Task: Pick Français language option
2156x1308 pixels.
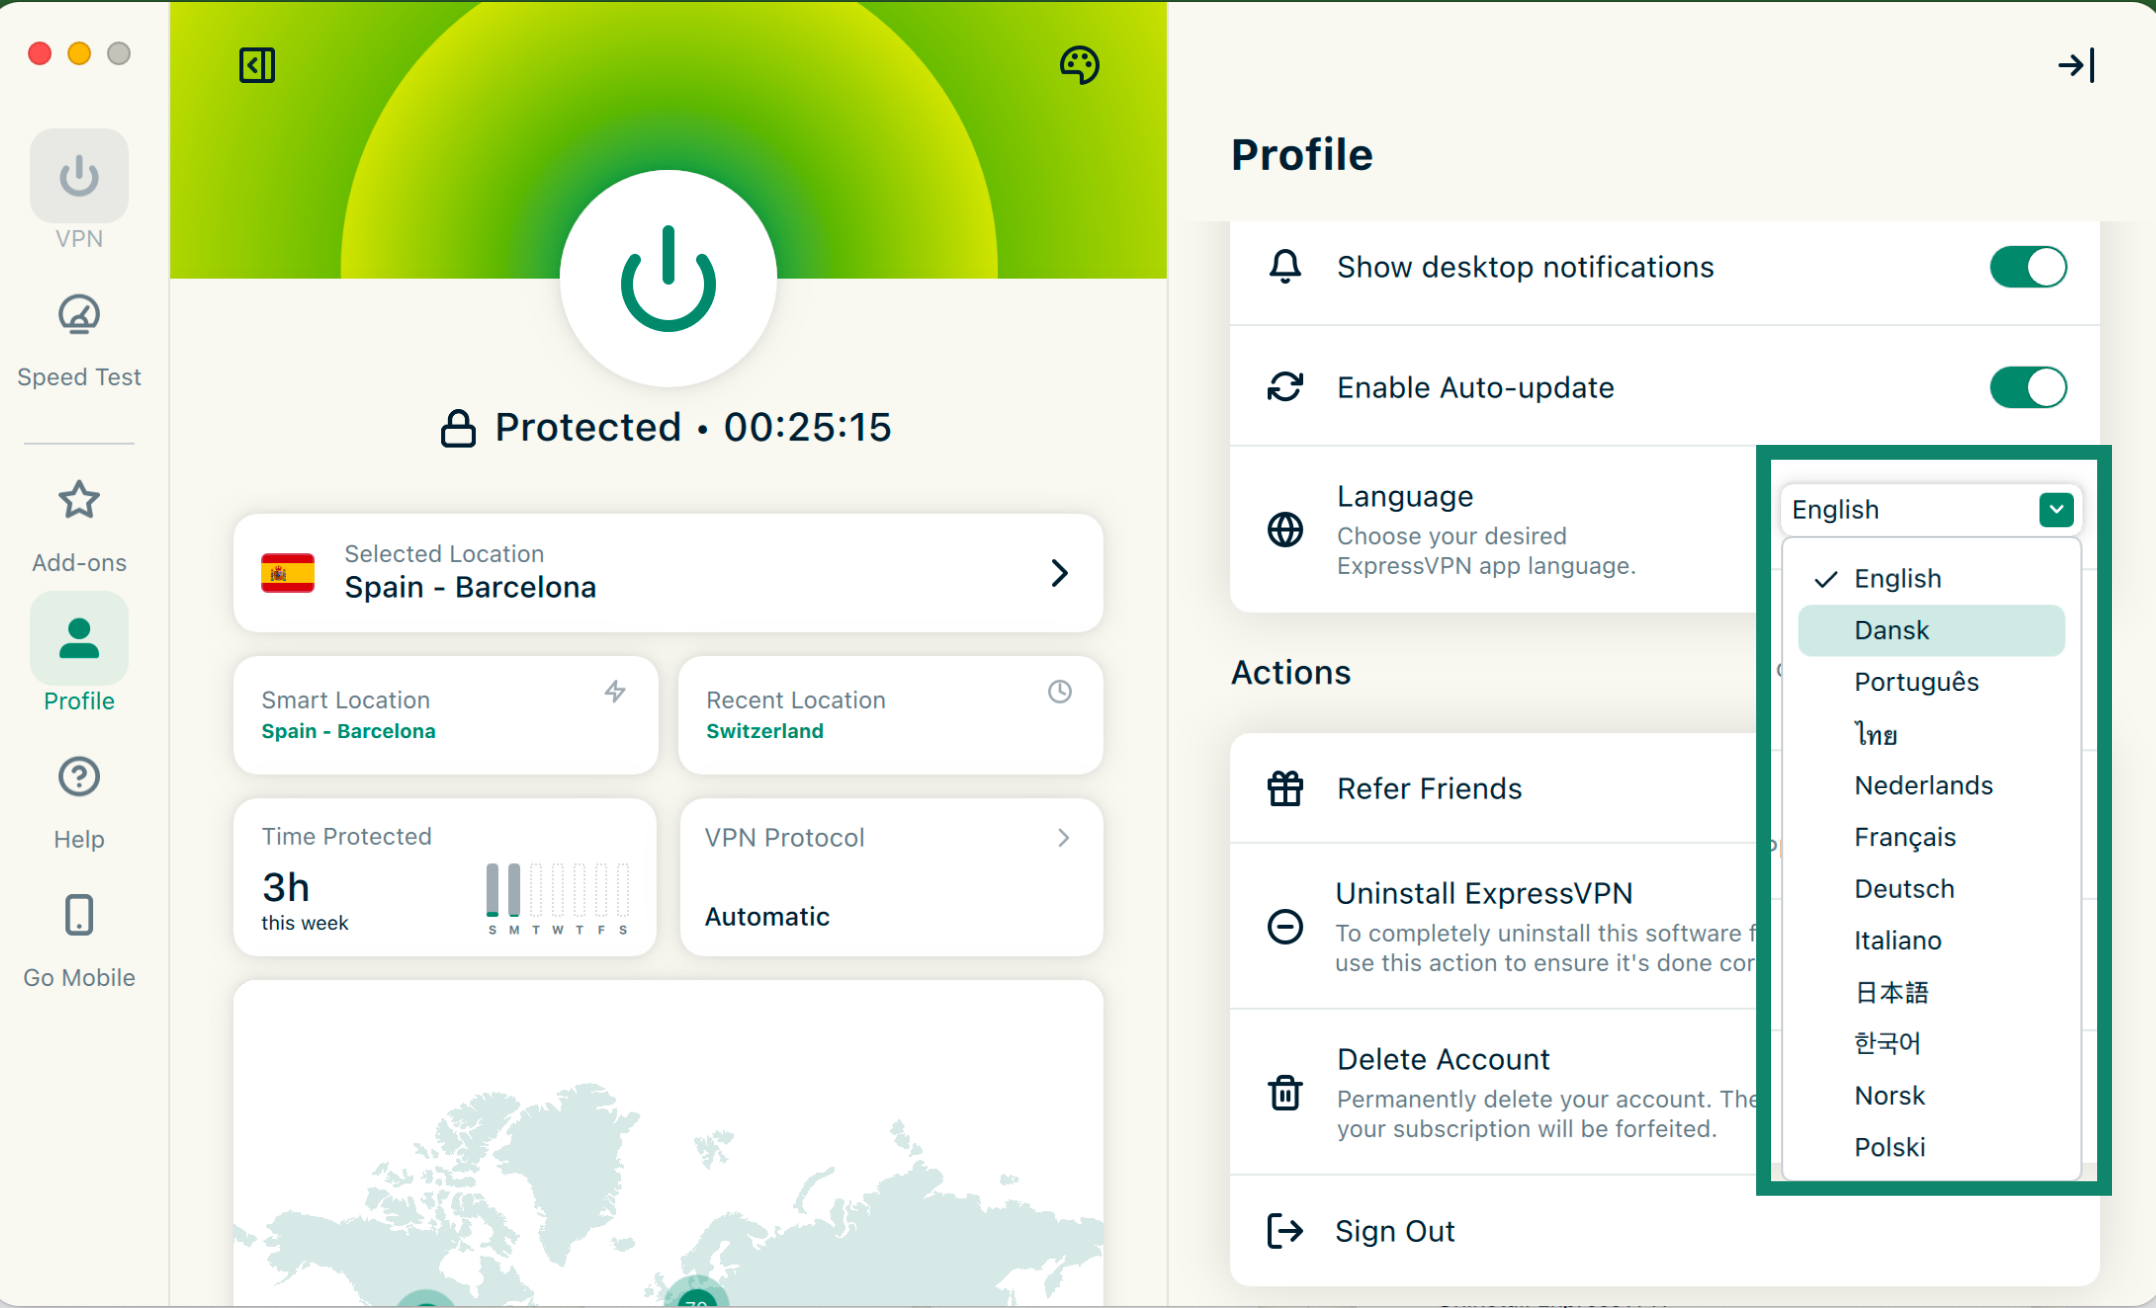Action: tap(1904, 837)
